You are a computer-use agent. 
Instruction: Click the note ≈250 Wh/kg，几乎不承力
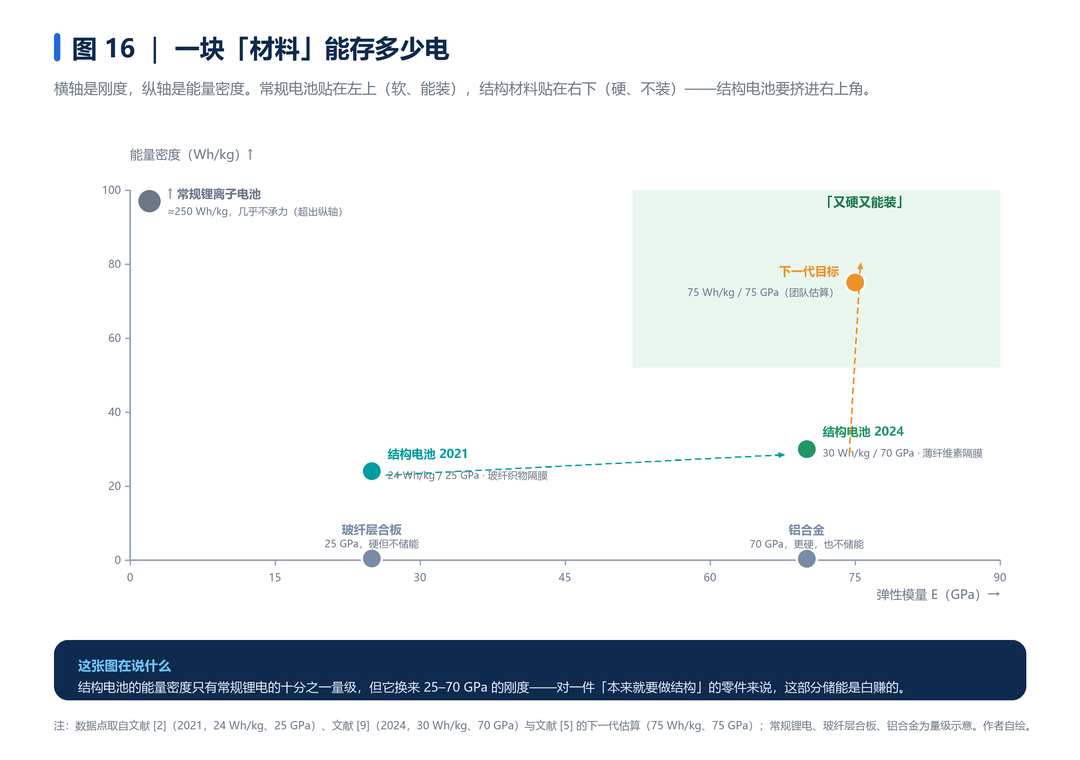click(x=255, y=212)
